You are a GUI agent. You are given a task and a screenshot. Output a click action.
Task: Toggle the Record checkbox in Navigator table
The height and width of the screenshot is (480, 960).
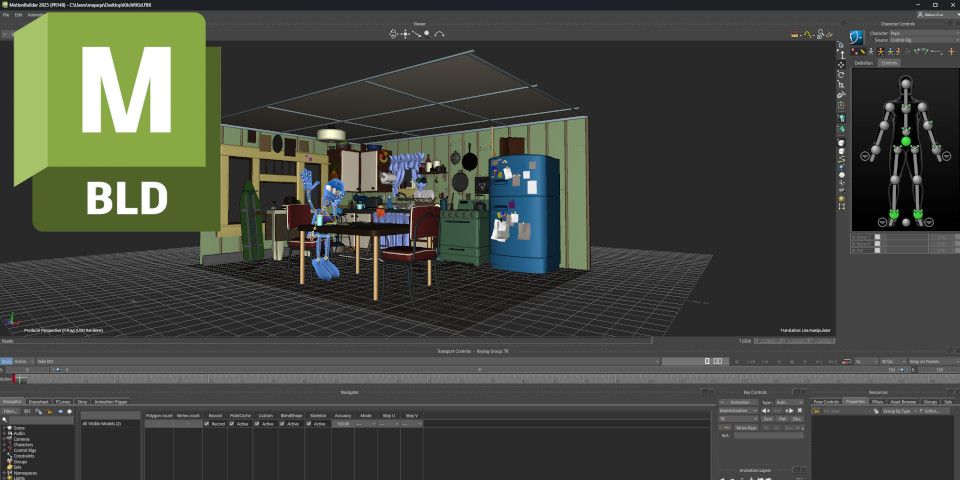coord(206,424)
